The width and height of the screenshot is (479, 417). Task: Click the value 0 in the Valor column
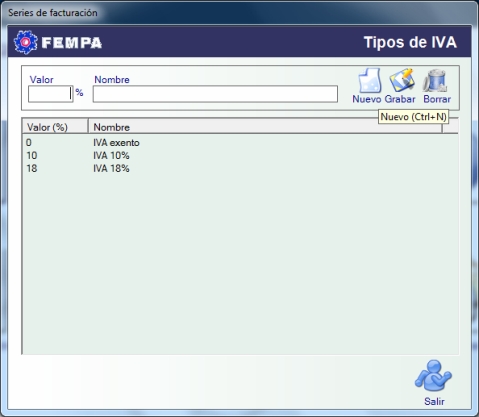(29, 143)
